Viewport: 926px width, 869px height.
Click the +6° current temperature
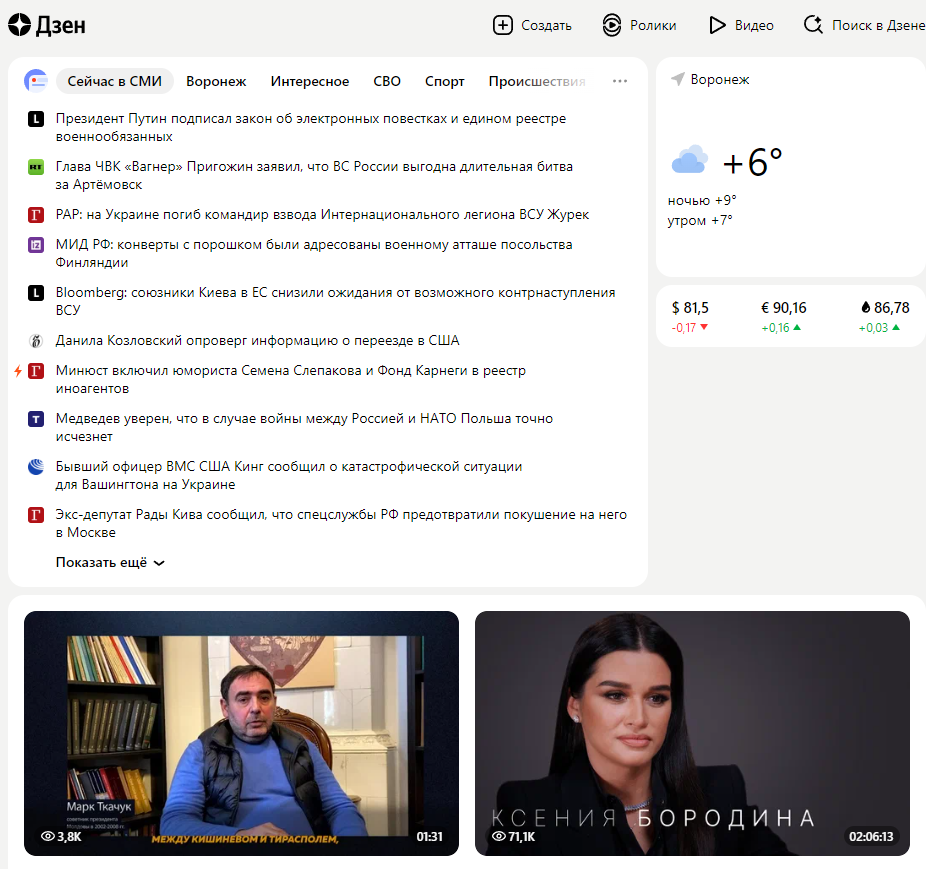point(753,162)
